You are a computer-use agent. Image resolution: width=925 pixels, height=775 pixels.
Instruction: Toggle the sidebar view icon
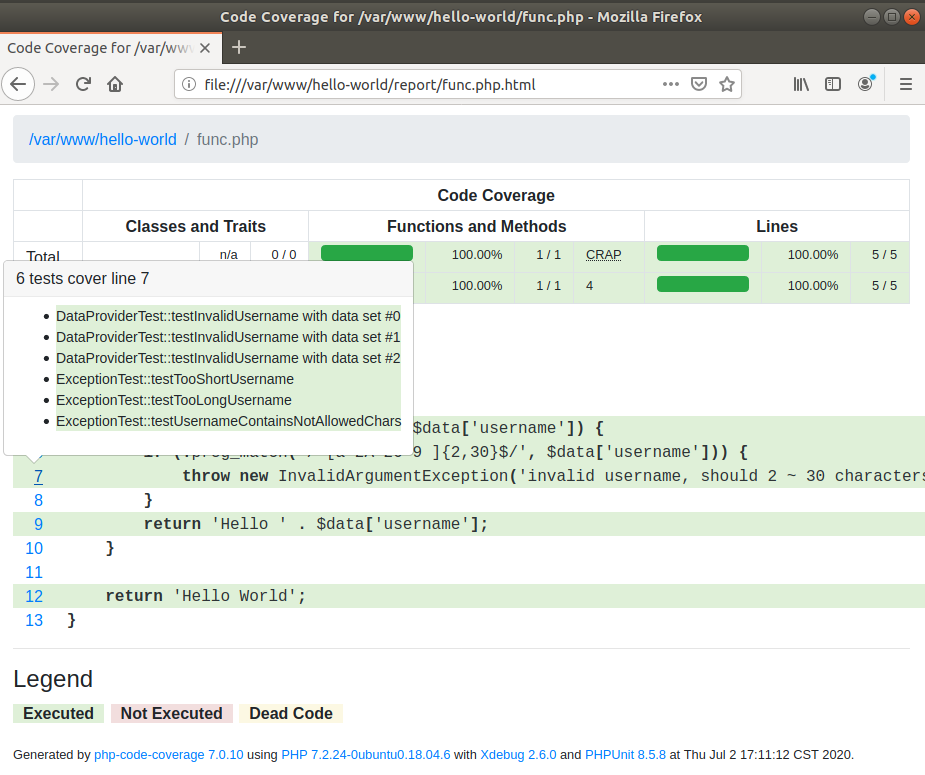pyautogui.click(x=832, y=85)
